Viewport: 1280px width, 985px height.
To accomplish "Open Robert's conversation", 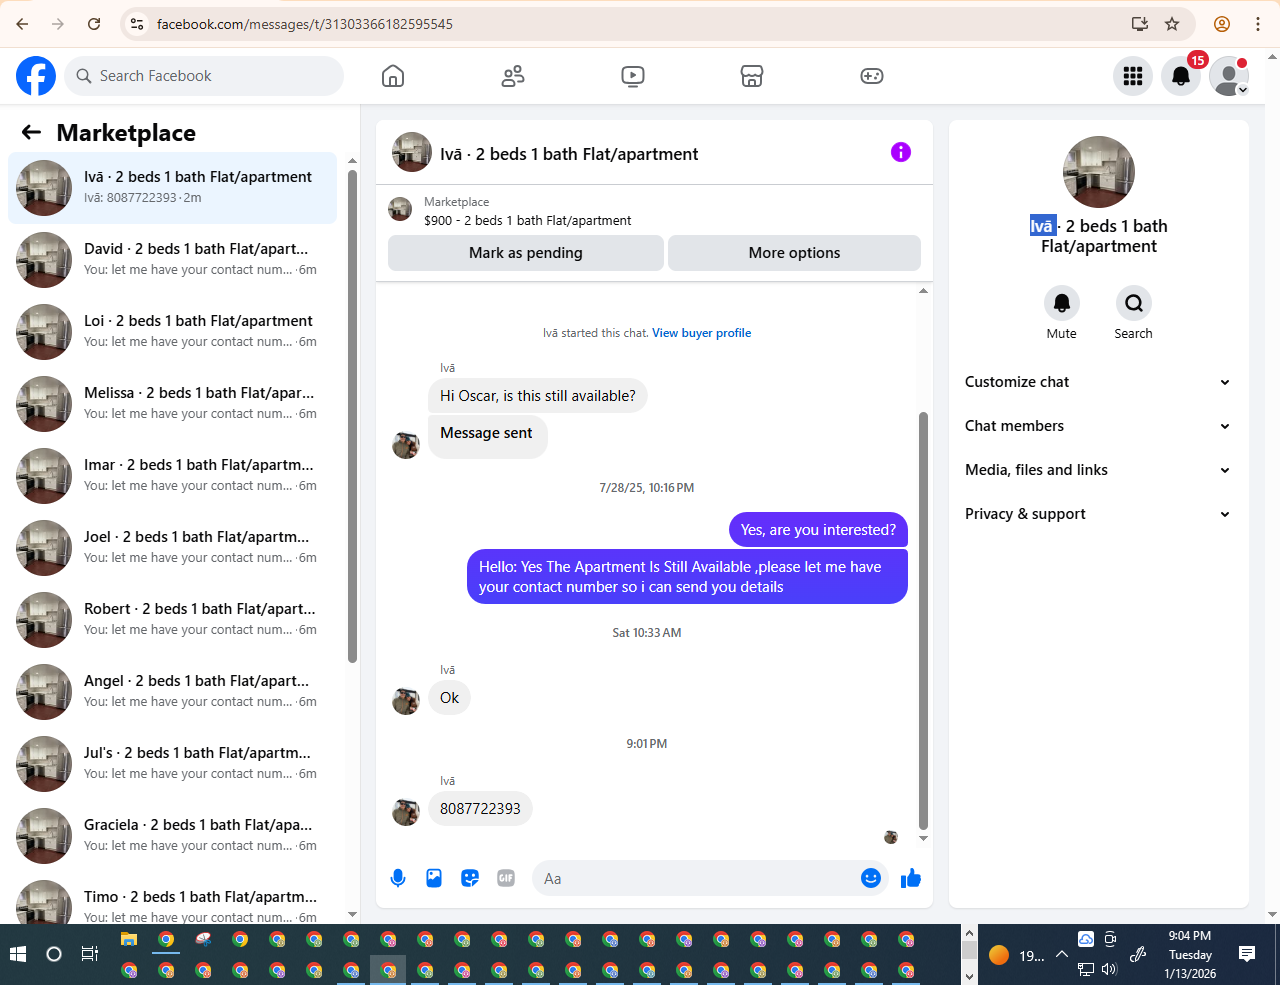I will 172,620.
